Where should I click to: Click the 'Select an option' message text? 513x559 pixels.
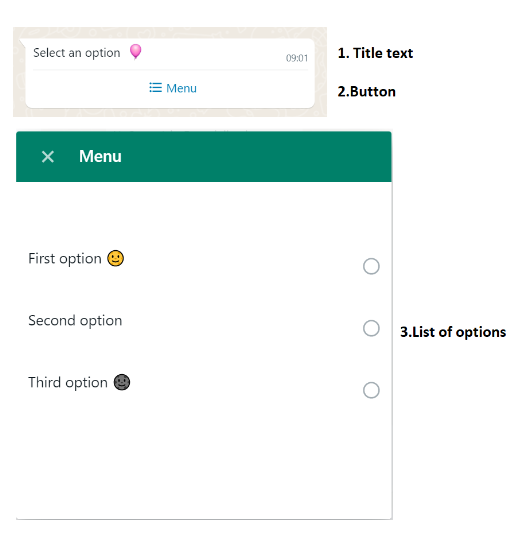77,53
